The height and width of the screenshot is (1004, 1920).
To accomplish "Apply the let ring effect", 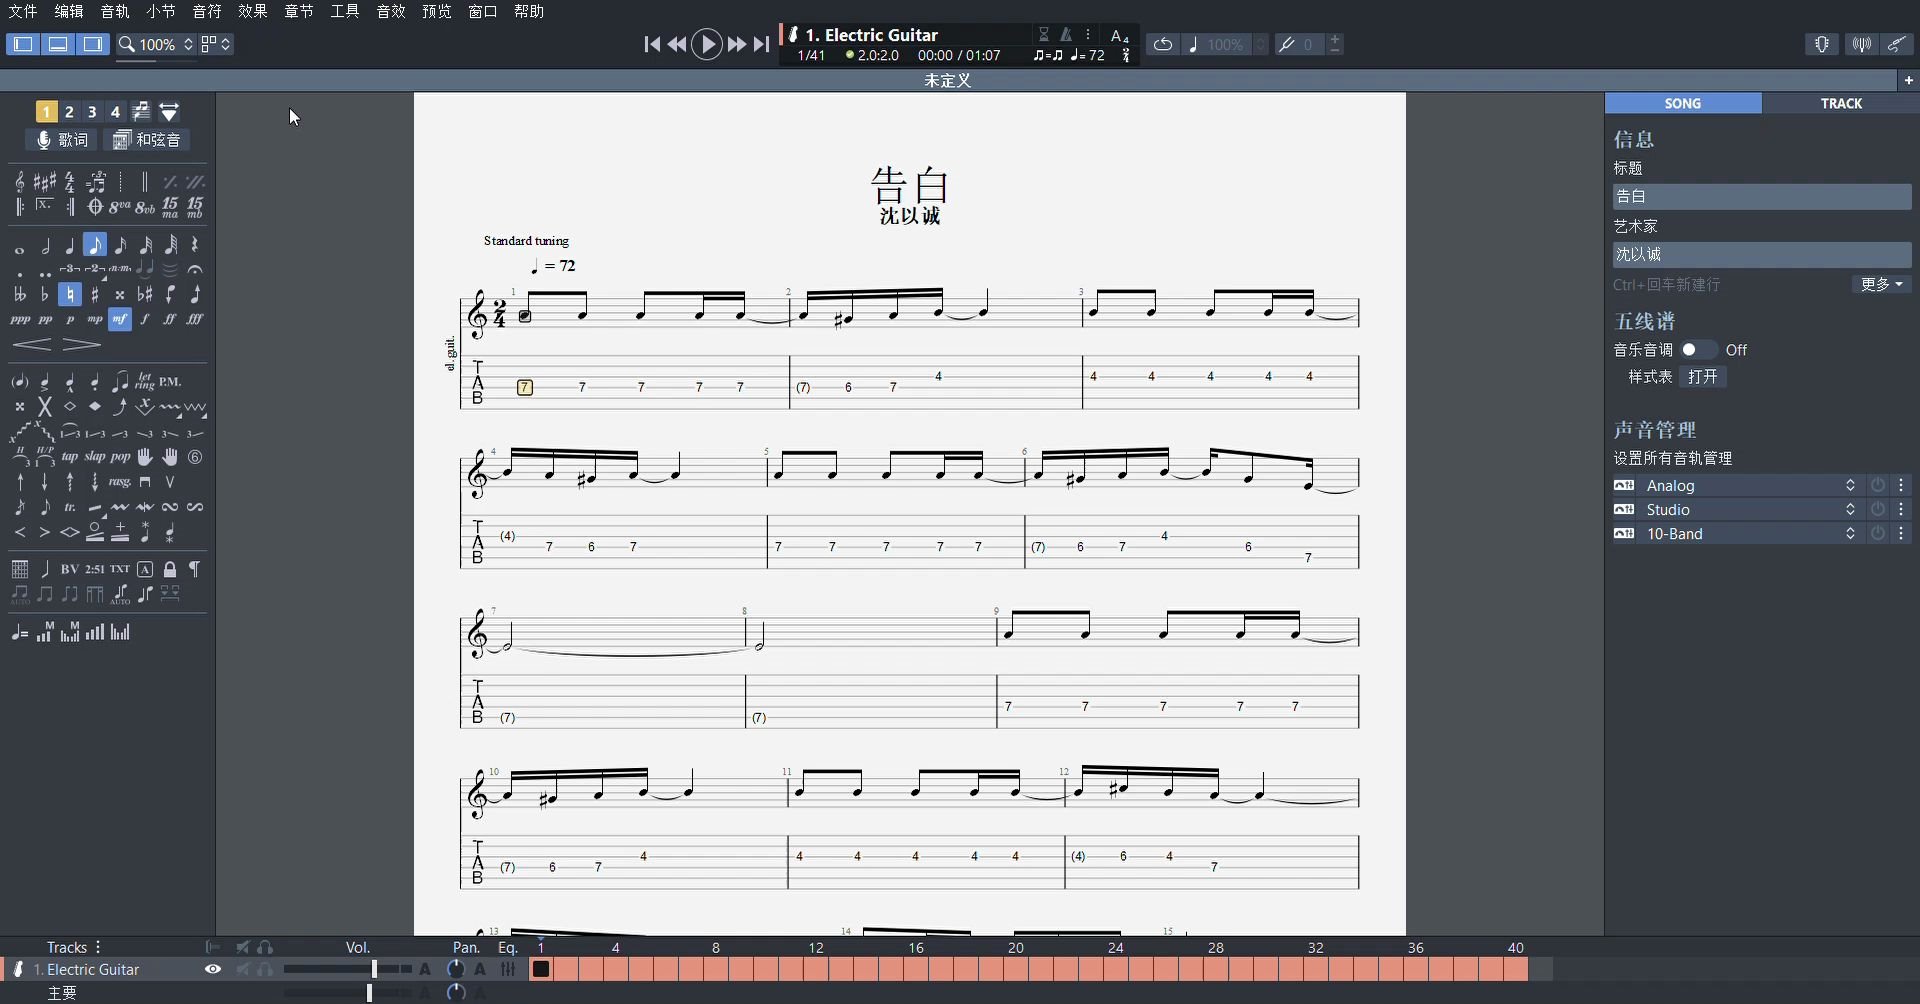I will 145,381.
